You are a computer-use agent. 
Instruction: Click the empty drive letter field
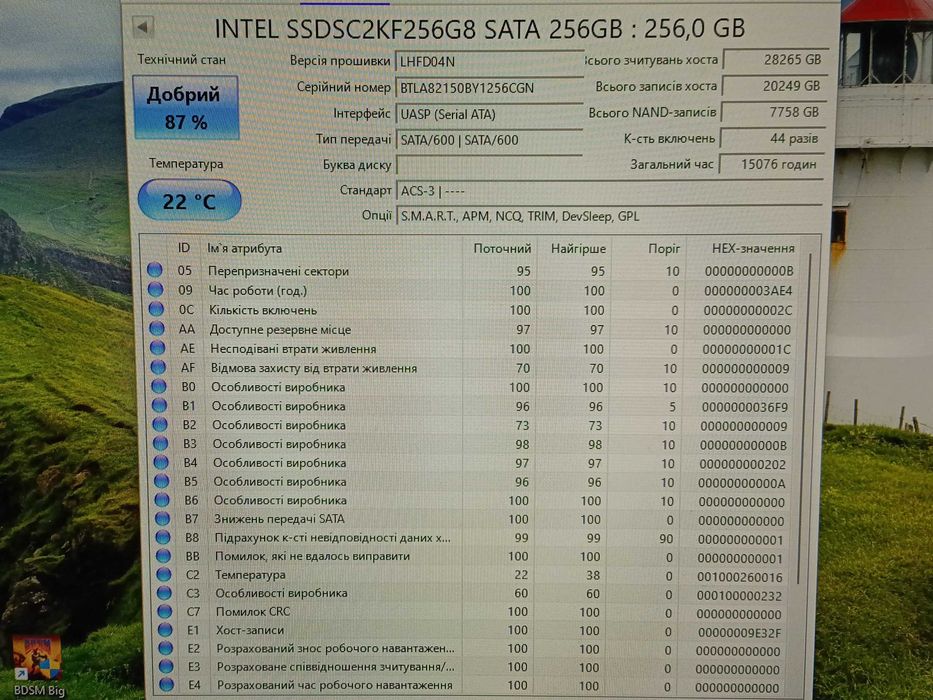click(x=489, y=165)
